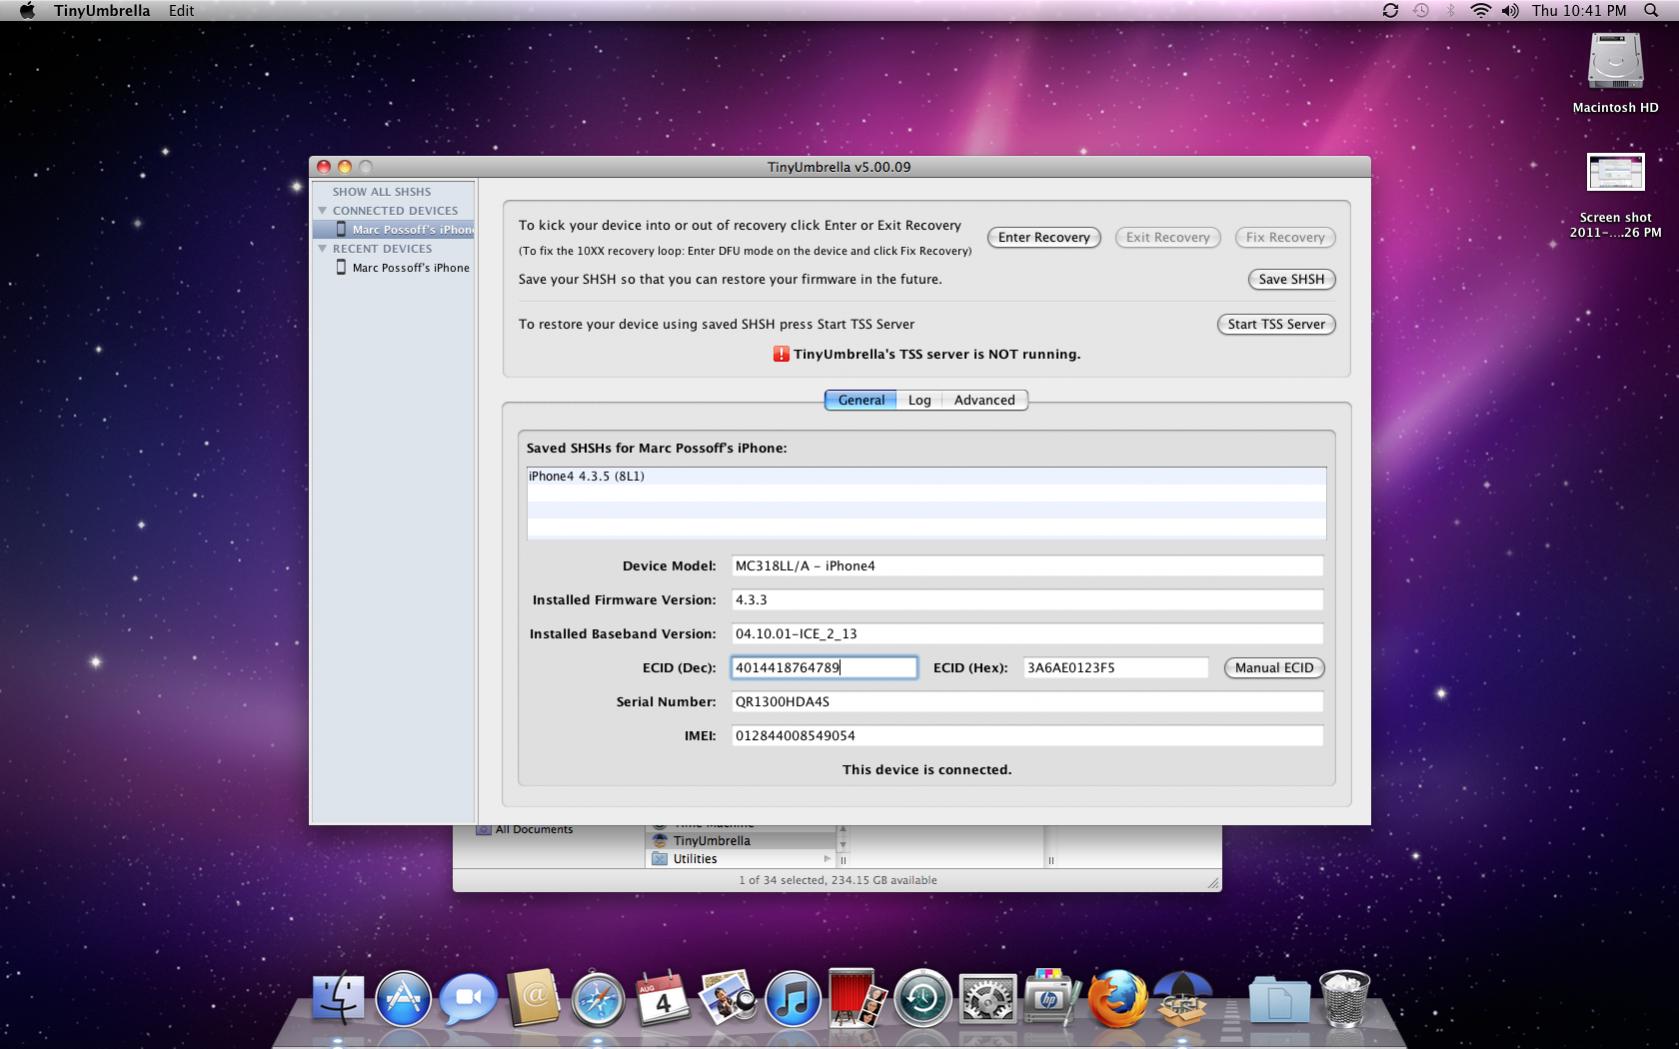Click the sync status icon in menu bar

pos(1390,10)
